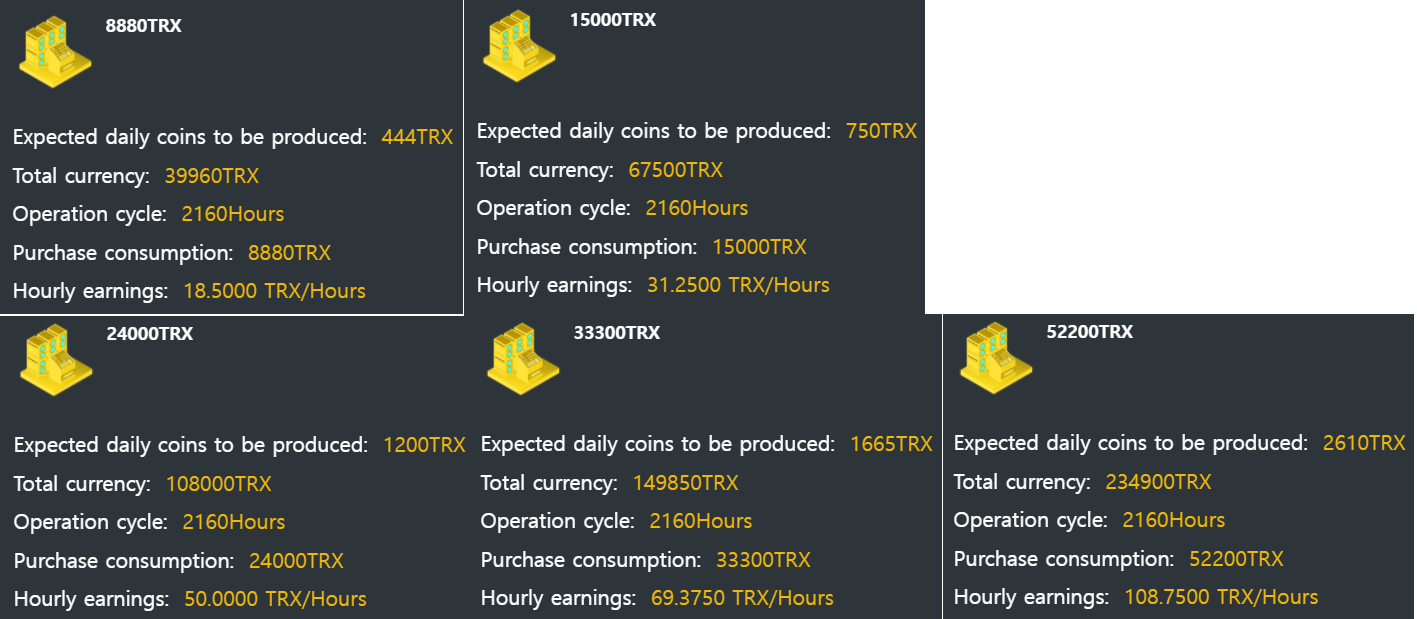Click the 33300TRX purchase consumption value
This screenshot has height=619, width=1417.
pyautogui.click(x=763, y=561)
